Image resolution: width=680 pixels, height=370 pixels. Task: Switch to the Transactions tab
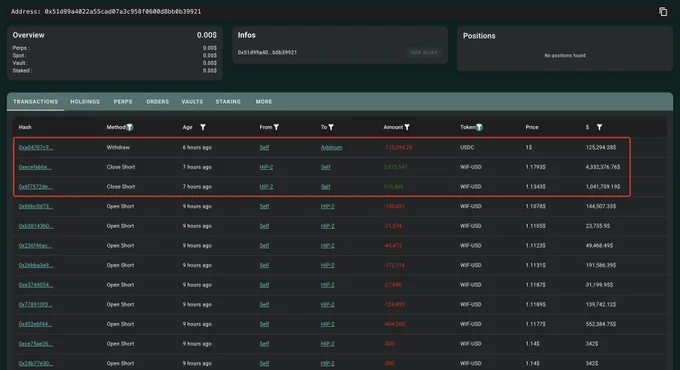coord(35,102)
